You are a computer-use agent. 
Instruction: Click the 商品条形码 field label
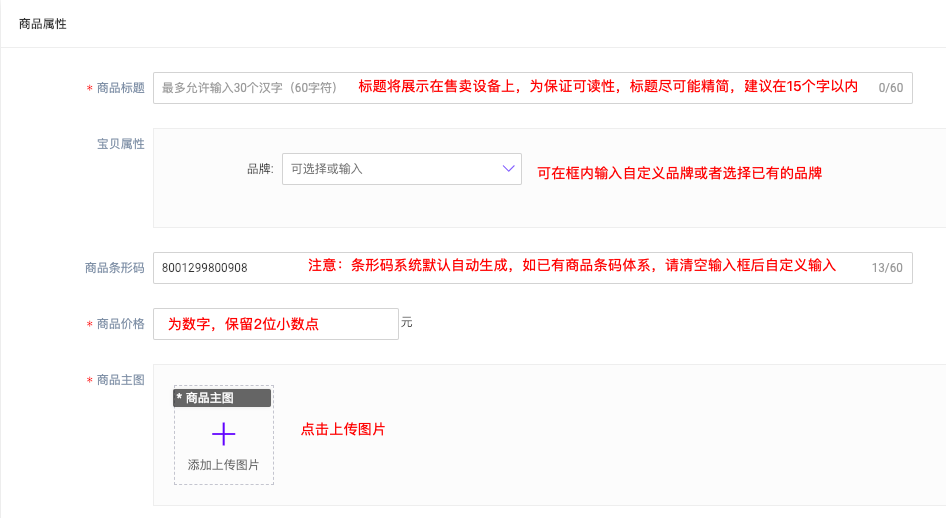[115, 268]
